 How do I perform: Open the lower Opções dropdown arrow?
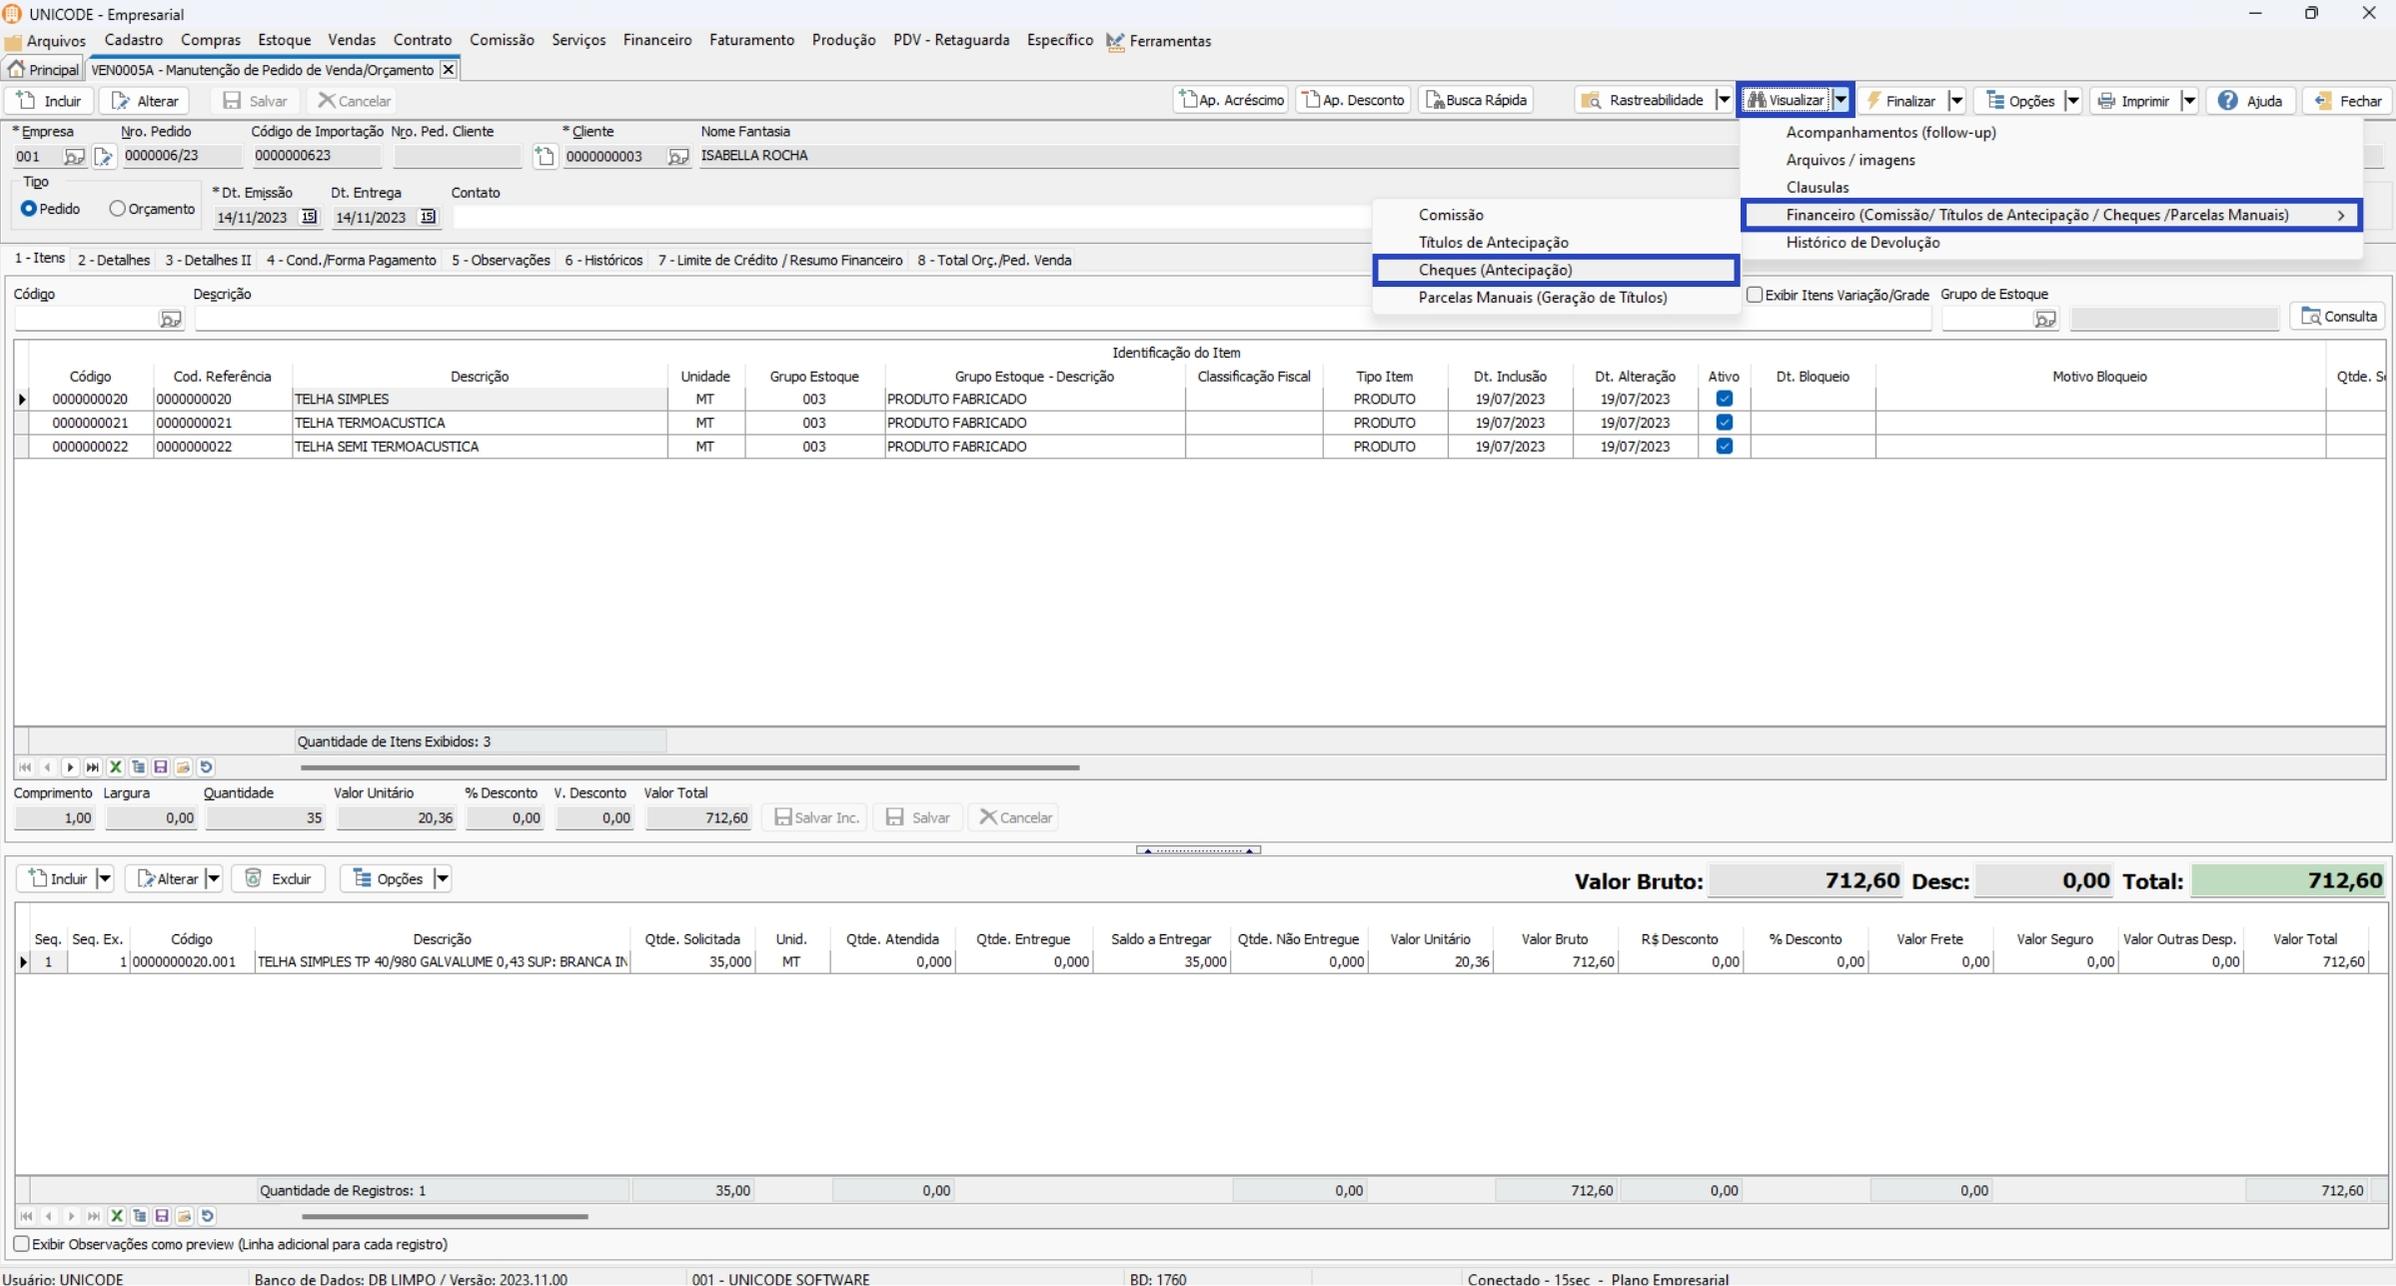pos(442,879)
